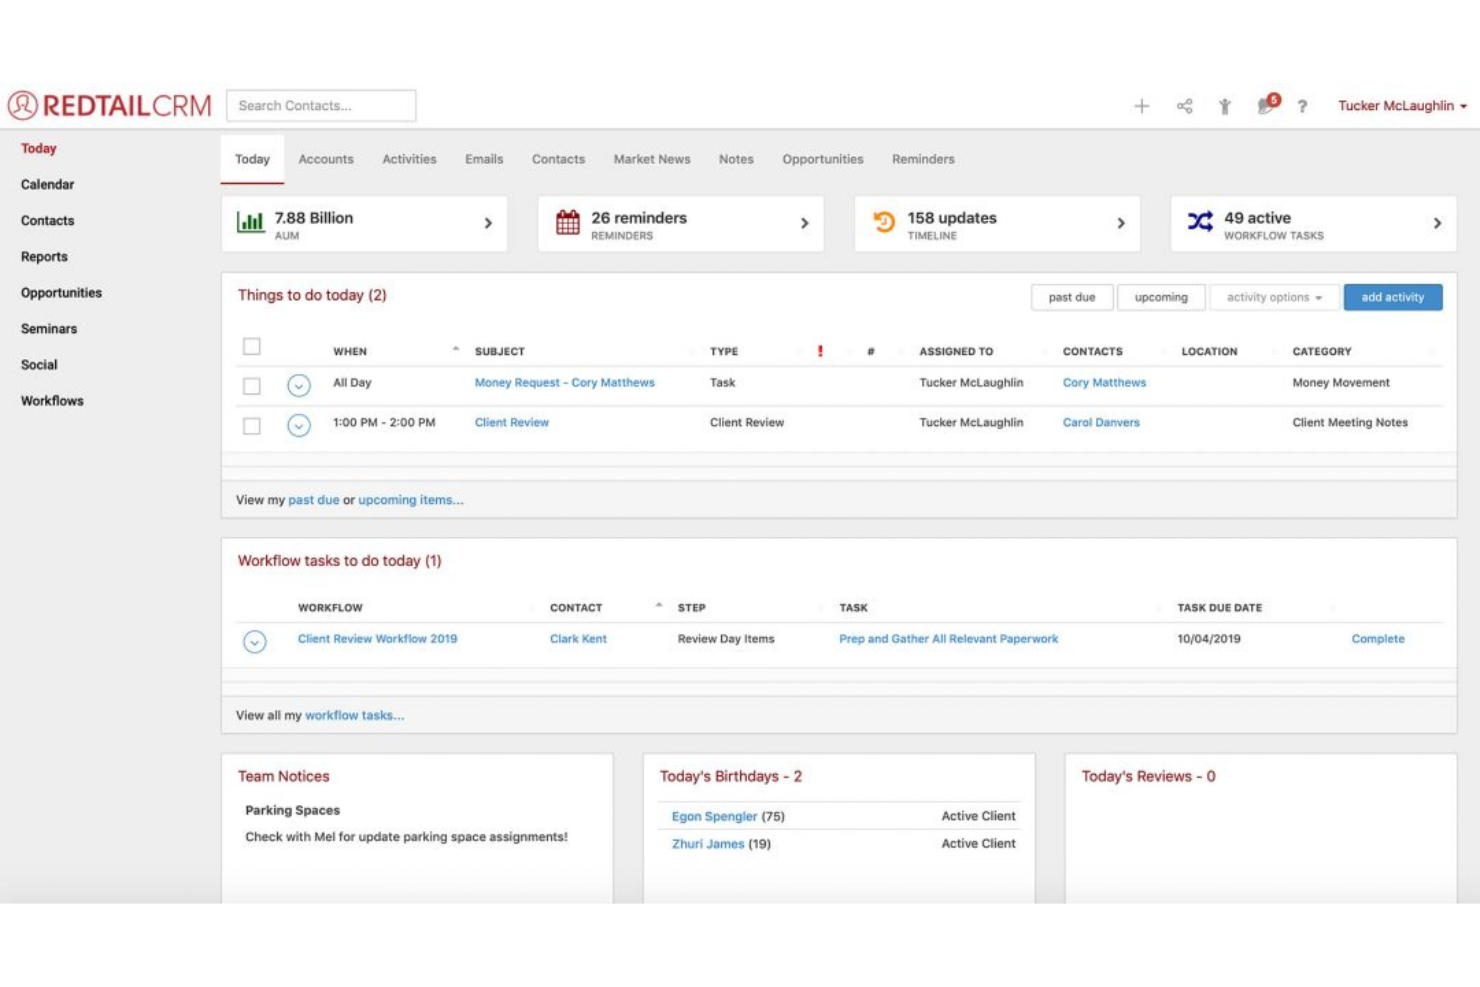Viewport: 1480px width, 987px height.
Task: Click Complete for the workflow task
Action: tap(1378, 638)
